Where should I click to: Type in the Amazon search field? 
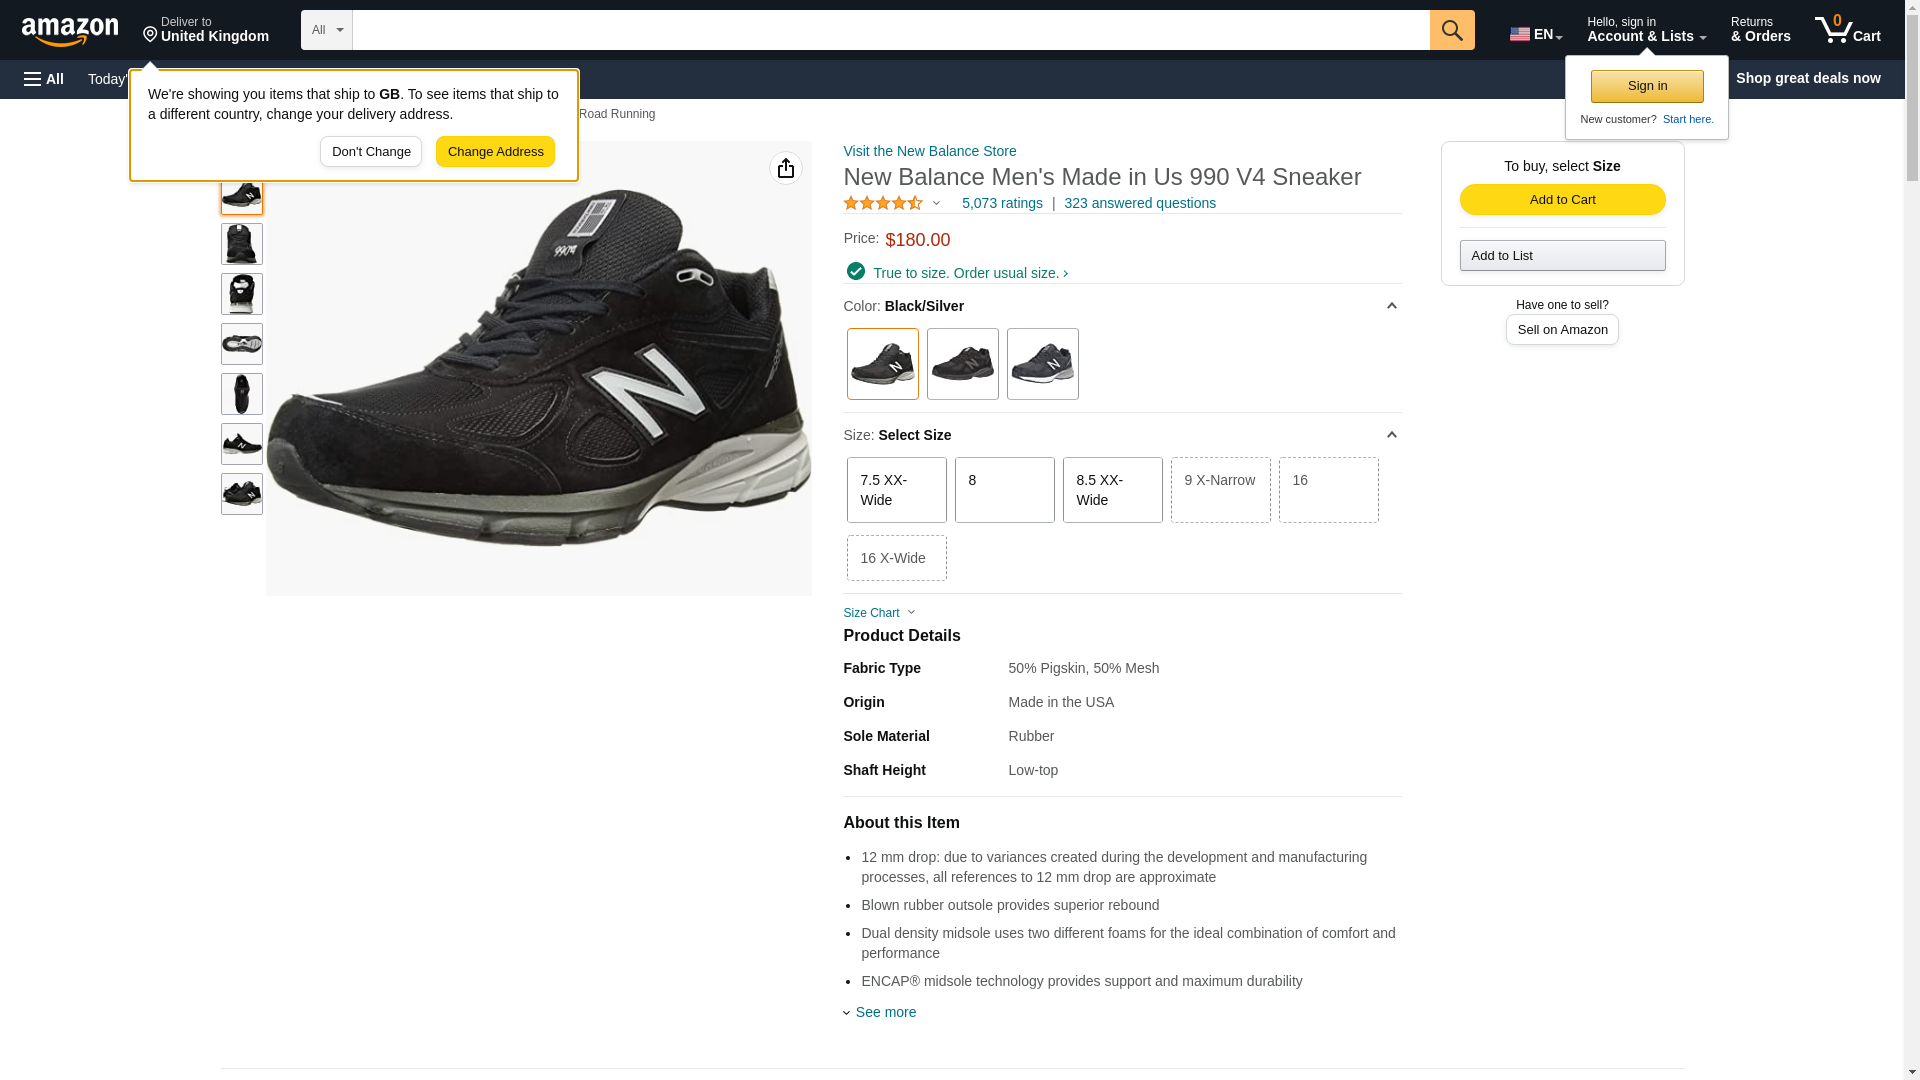[x=890, y=30]
